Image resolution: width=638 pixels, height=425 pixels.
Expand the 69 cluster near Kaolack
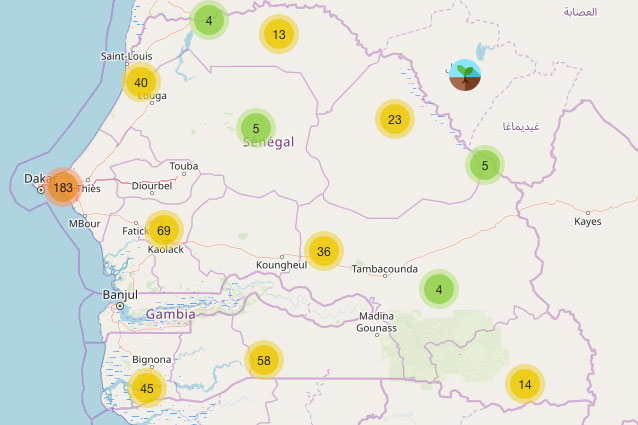point(164,231)
